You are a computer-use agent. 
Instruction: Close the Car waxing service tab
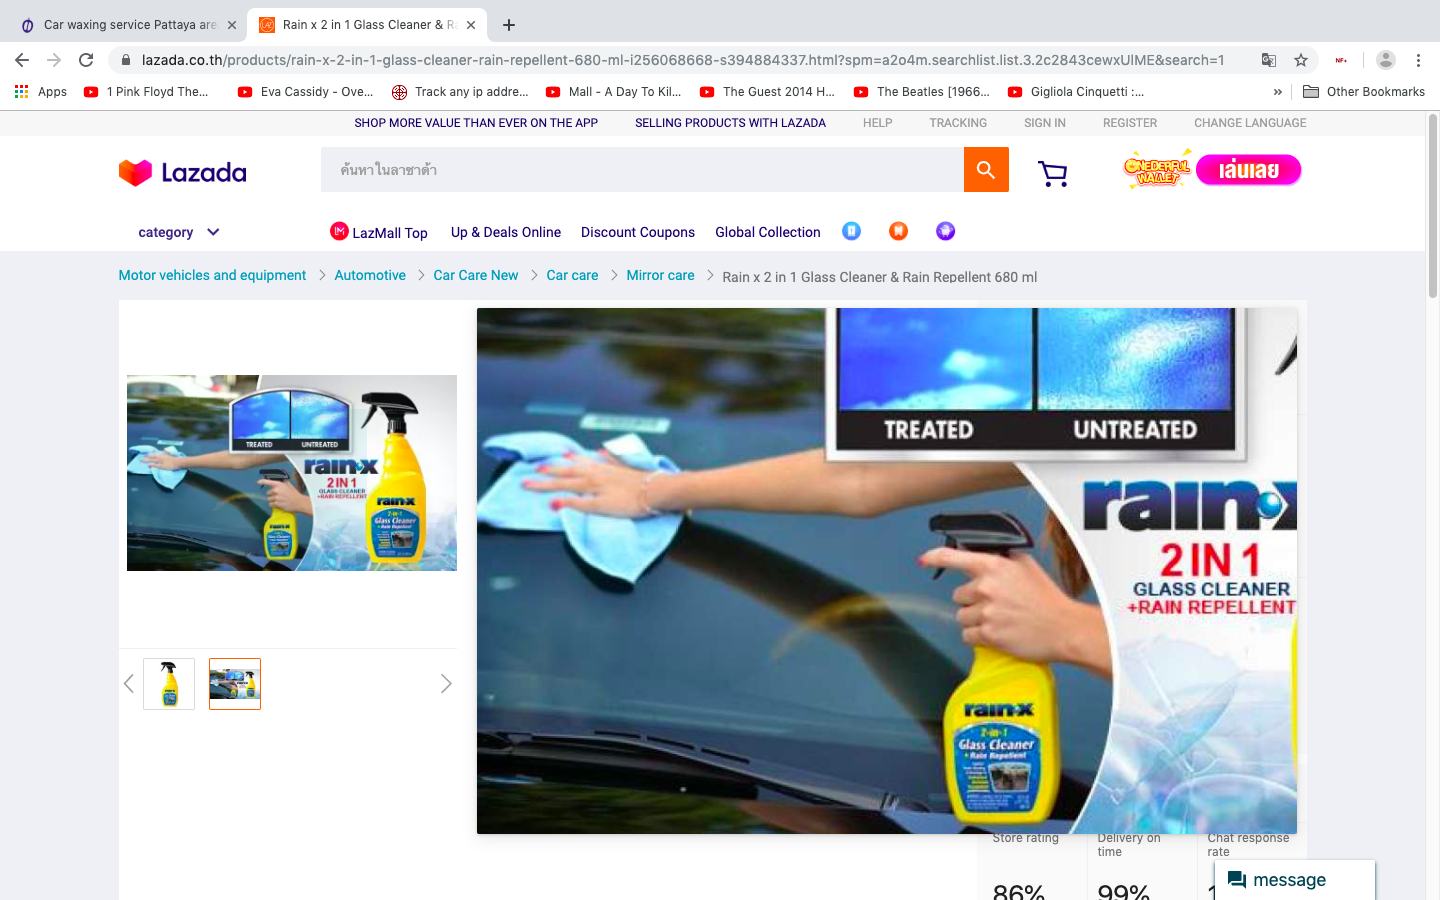pyautogui.click(x=232, y=25)
